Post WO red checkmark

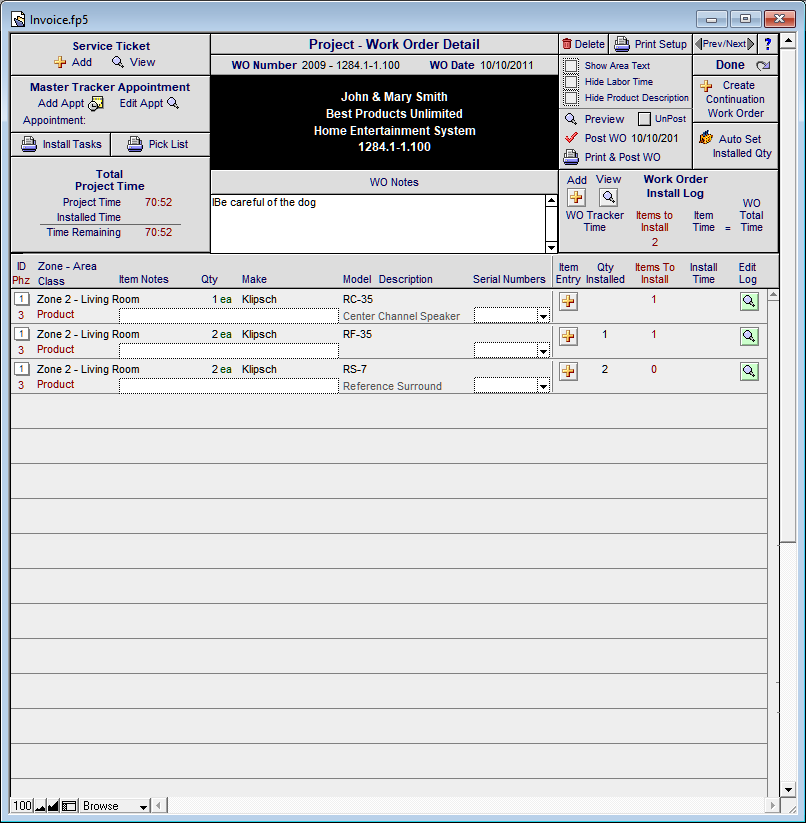coord(571,138)
